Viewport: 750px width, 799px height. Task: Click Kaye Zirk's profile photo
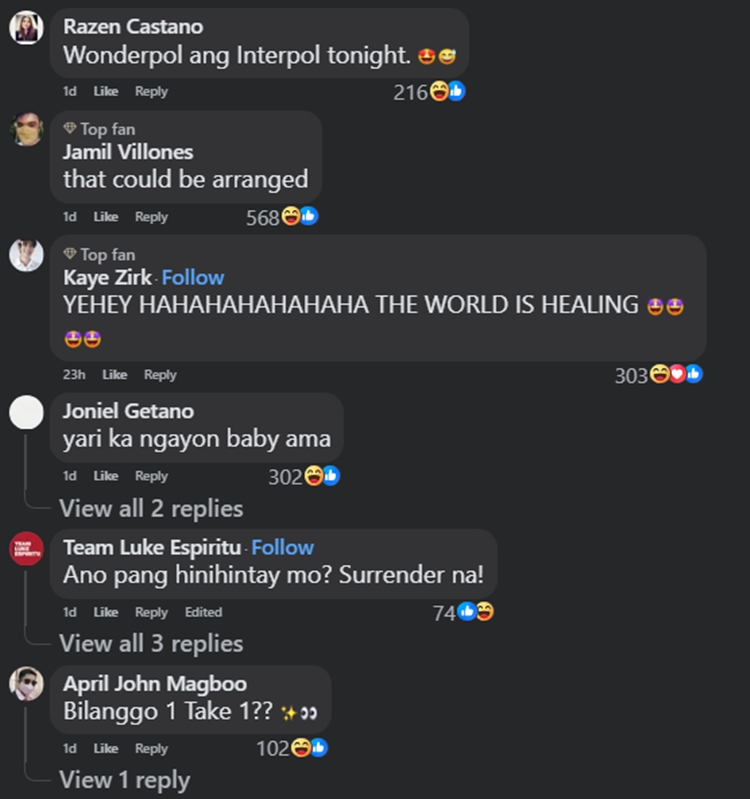[x=26, y=254]
